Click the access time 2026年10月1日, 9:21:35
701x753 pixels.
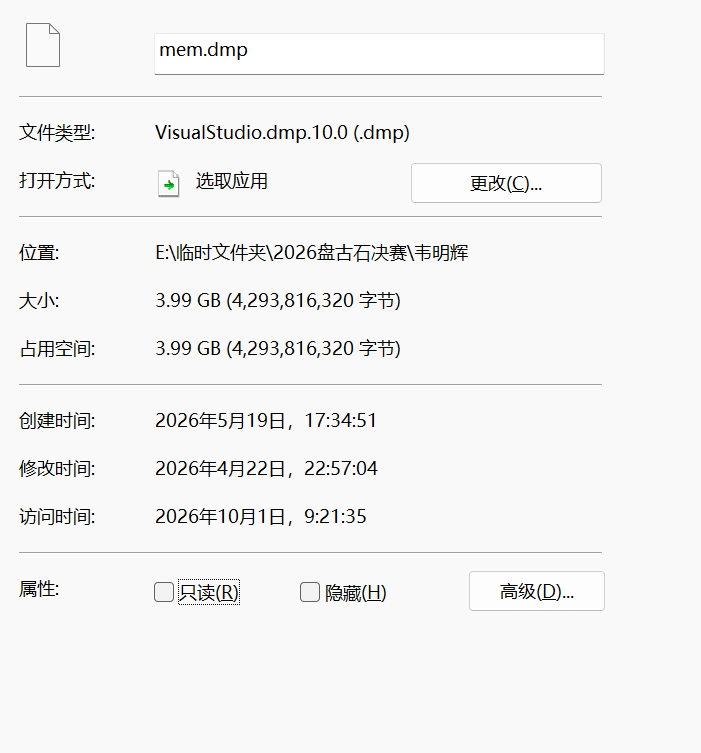point(261,517)
